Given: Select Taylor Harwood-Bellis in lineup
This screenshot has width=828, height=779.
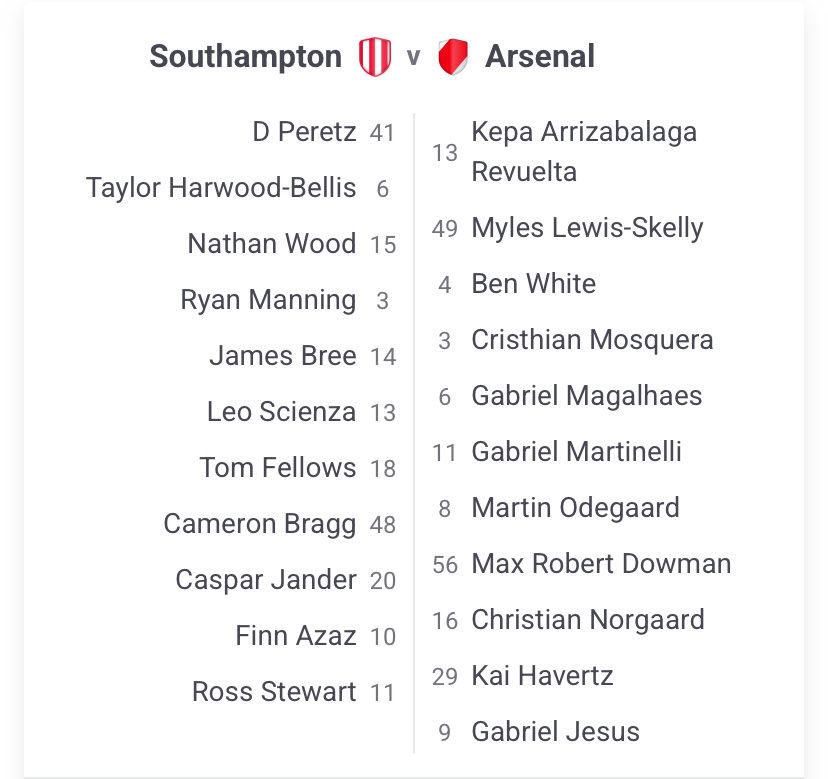Looking at the screenshot, I should pos(221,188).
